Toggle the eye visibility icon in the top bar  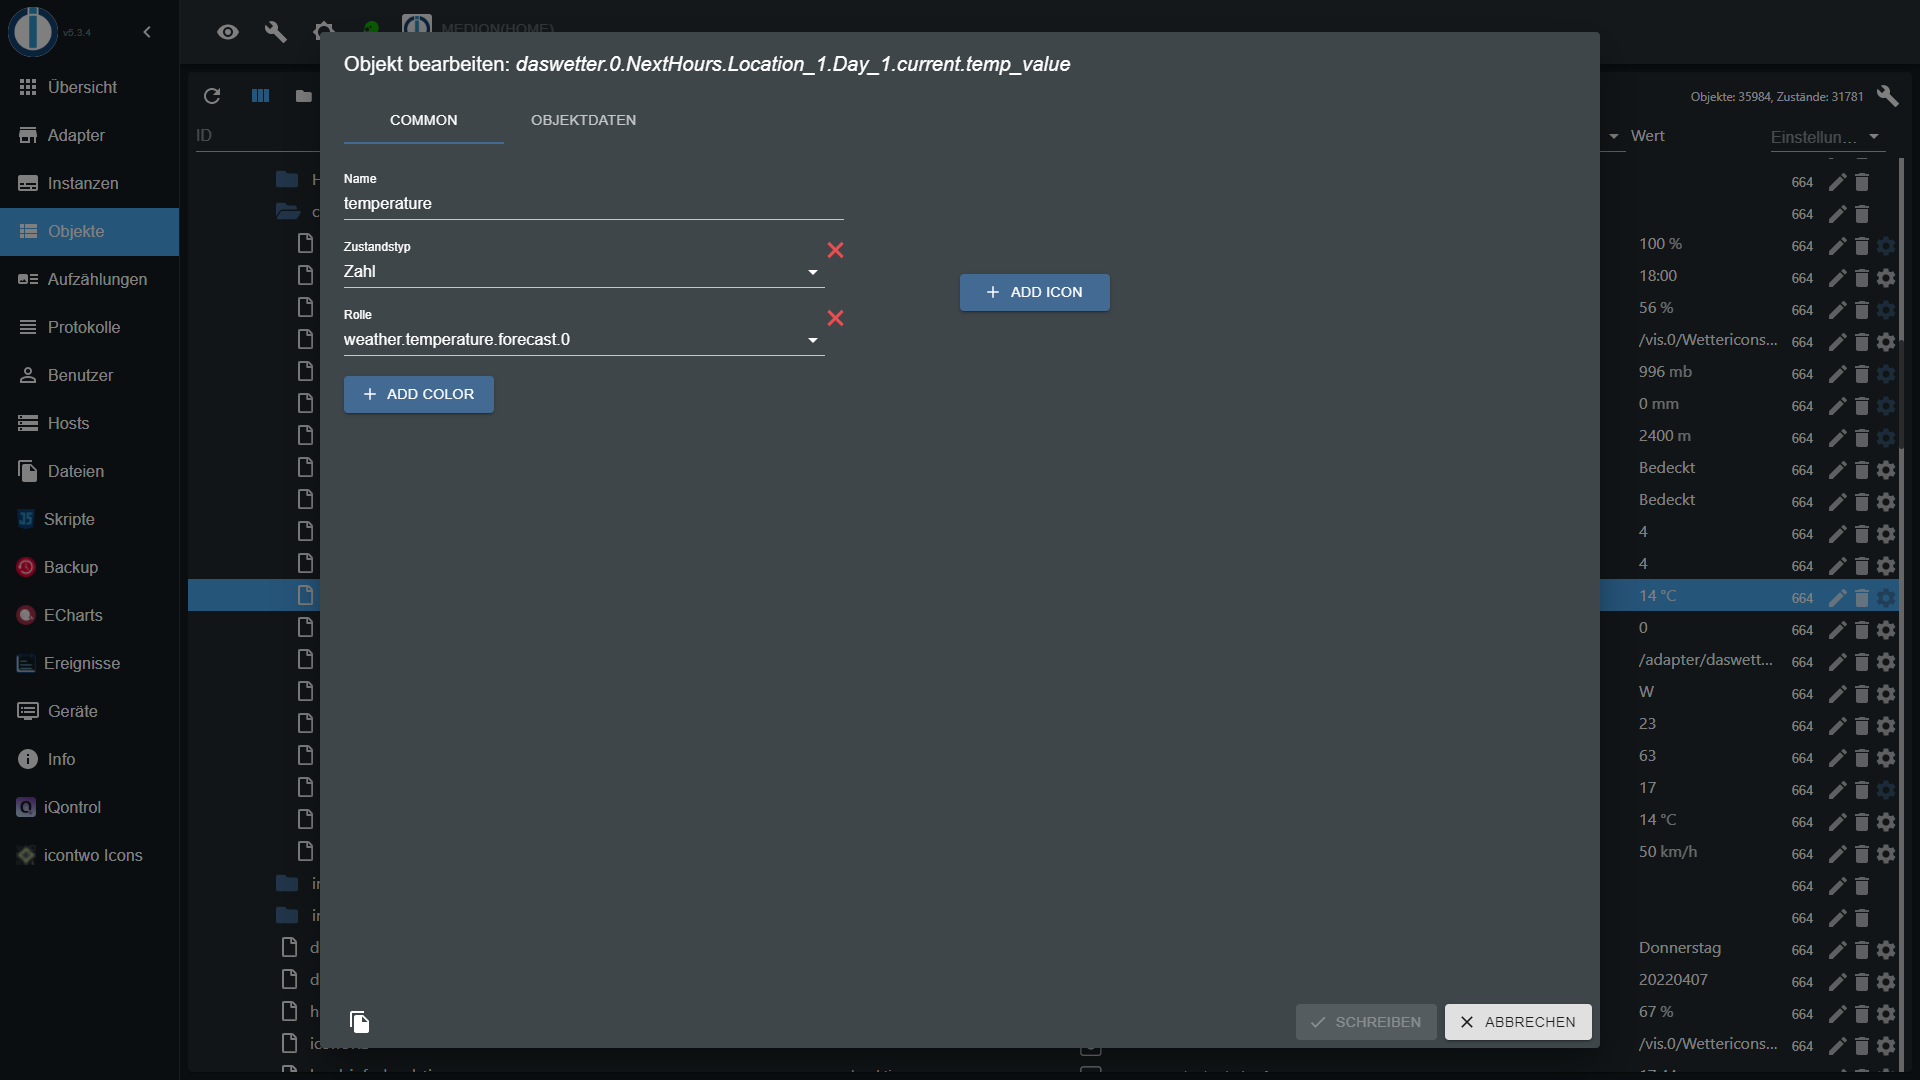pos(228,32)
